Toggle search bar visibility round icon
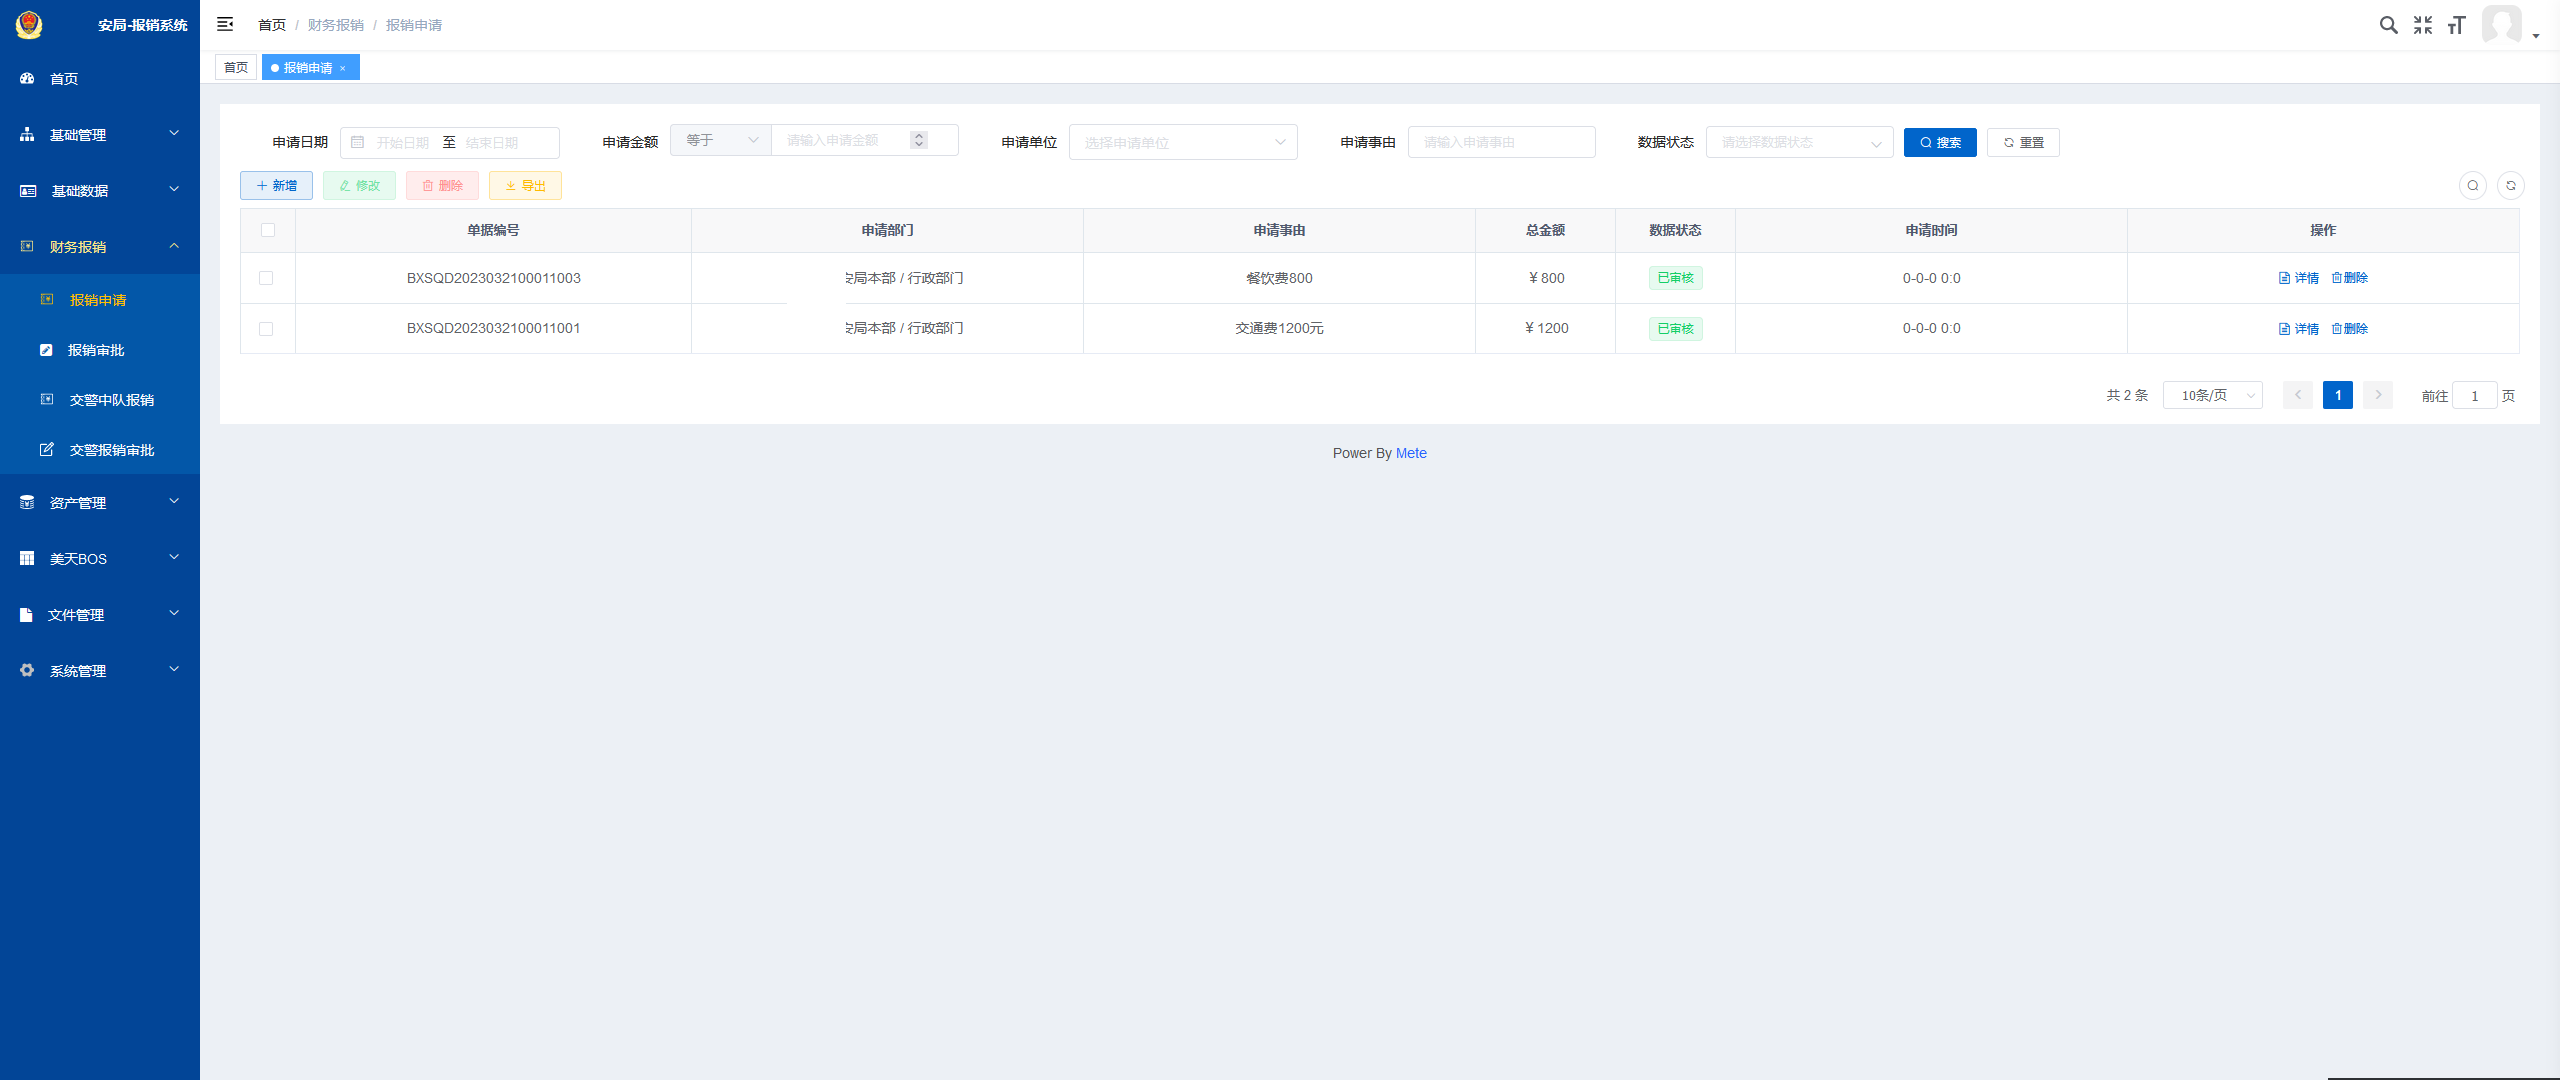 (2473, 185)
